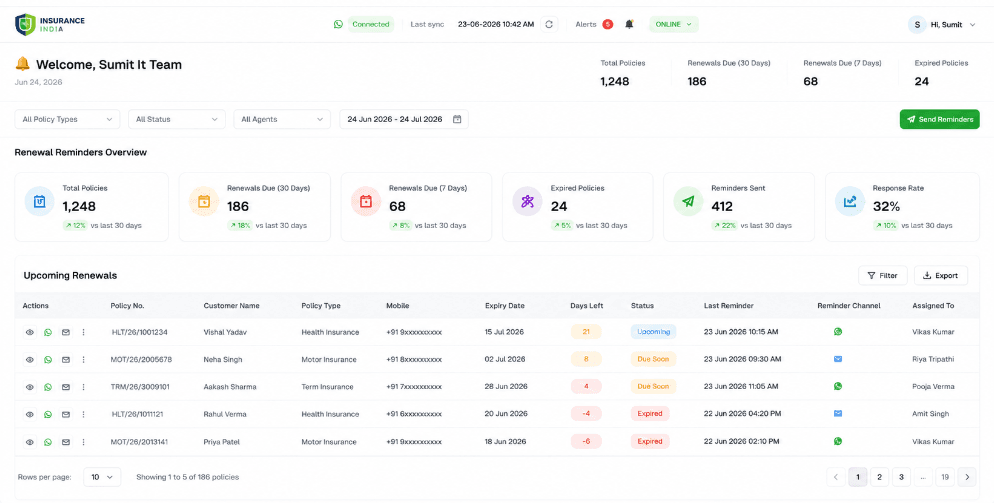Click the WhatsApp Connected status icon
The width and height of the screenshot is (994, 503).
pyautogui.click(x=338, y=24)
